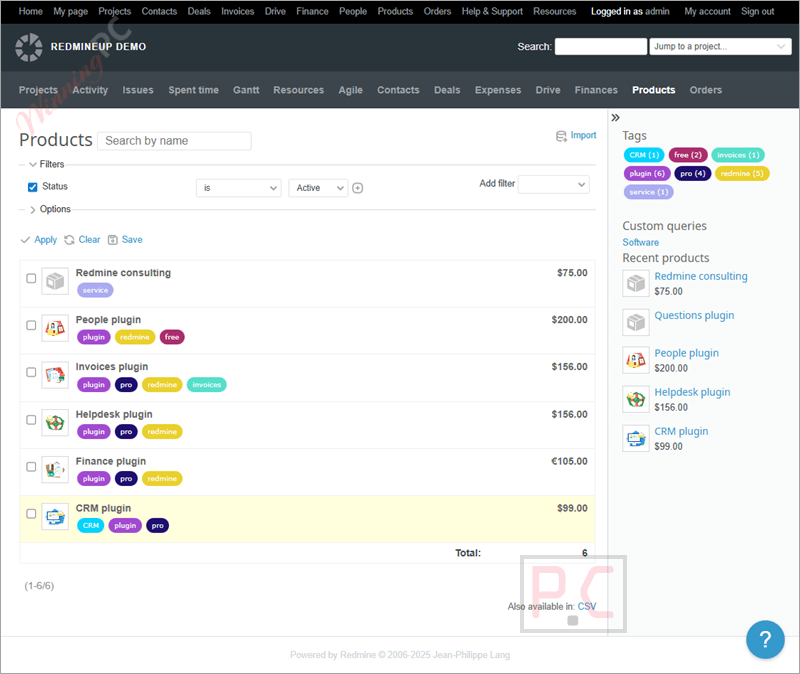Screen dimensions: 800x674
Task: Open the Issues tab in main menu
Action: point(138,90)
